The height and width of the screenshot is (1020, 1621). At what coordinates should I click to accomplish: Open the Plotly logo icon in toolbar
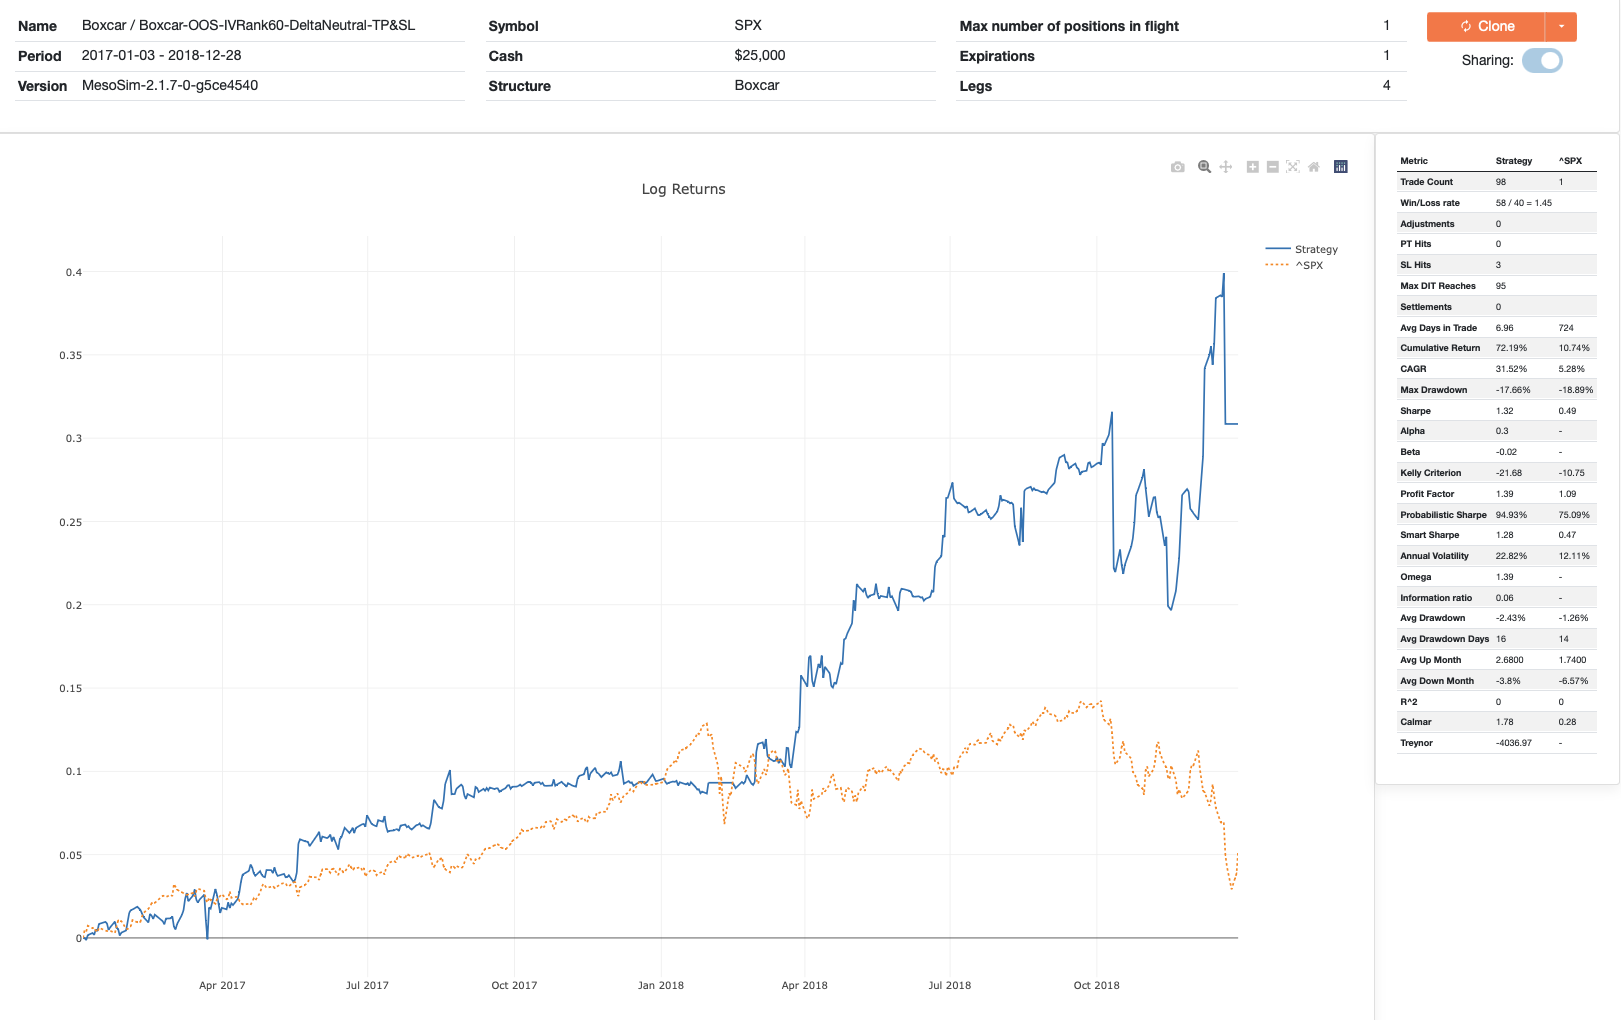(x=1341, y=167)
